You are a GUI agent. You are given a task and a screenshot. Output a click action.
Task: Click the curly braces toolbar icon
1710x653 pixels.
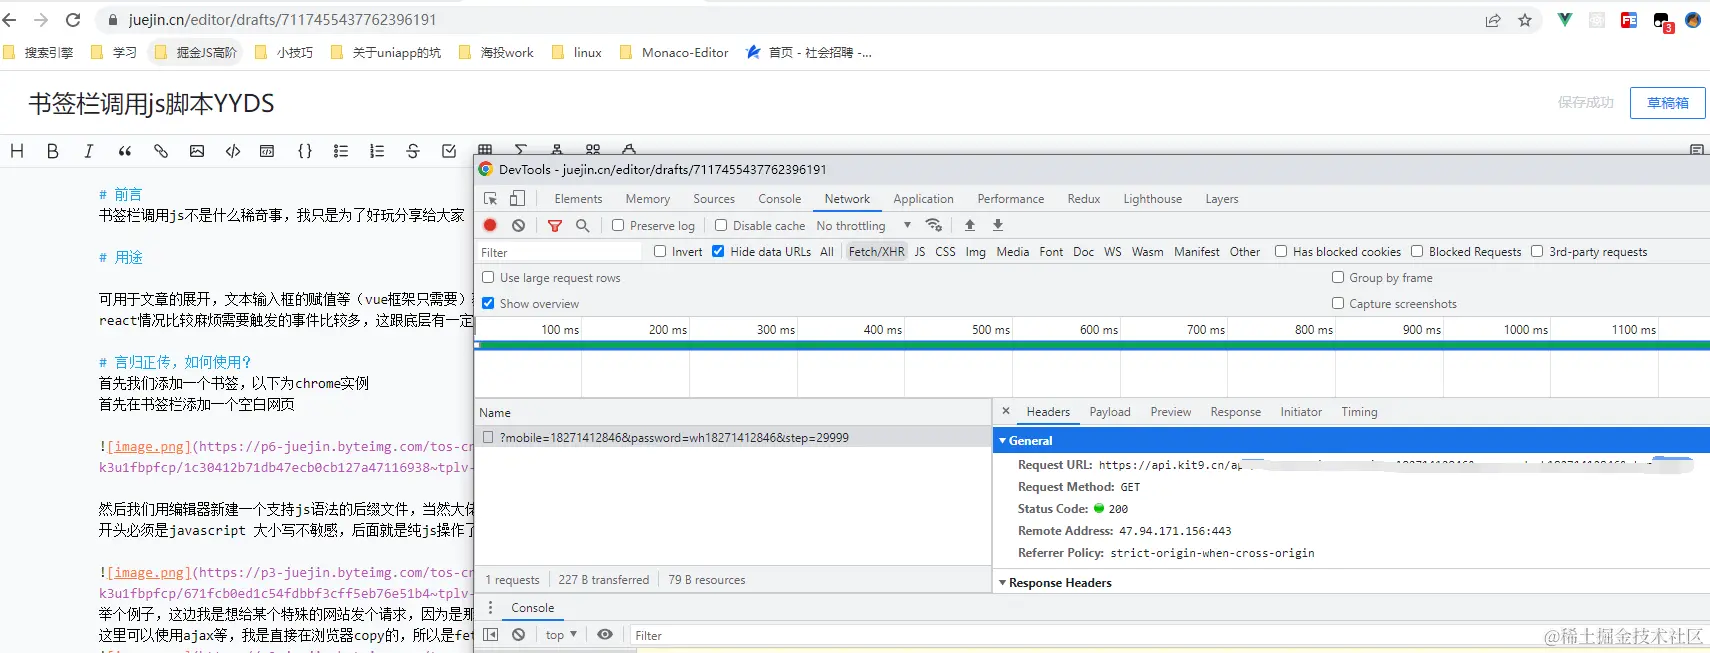(305, 151)
